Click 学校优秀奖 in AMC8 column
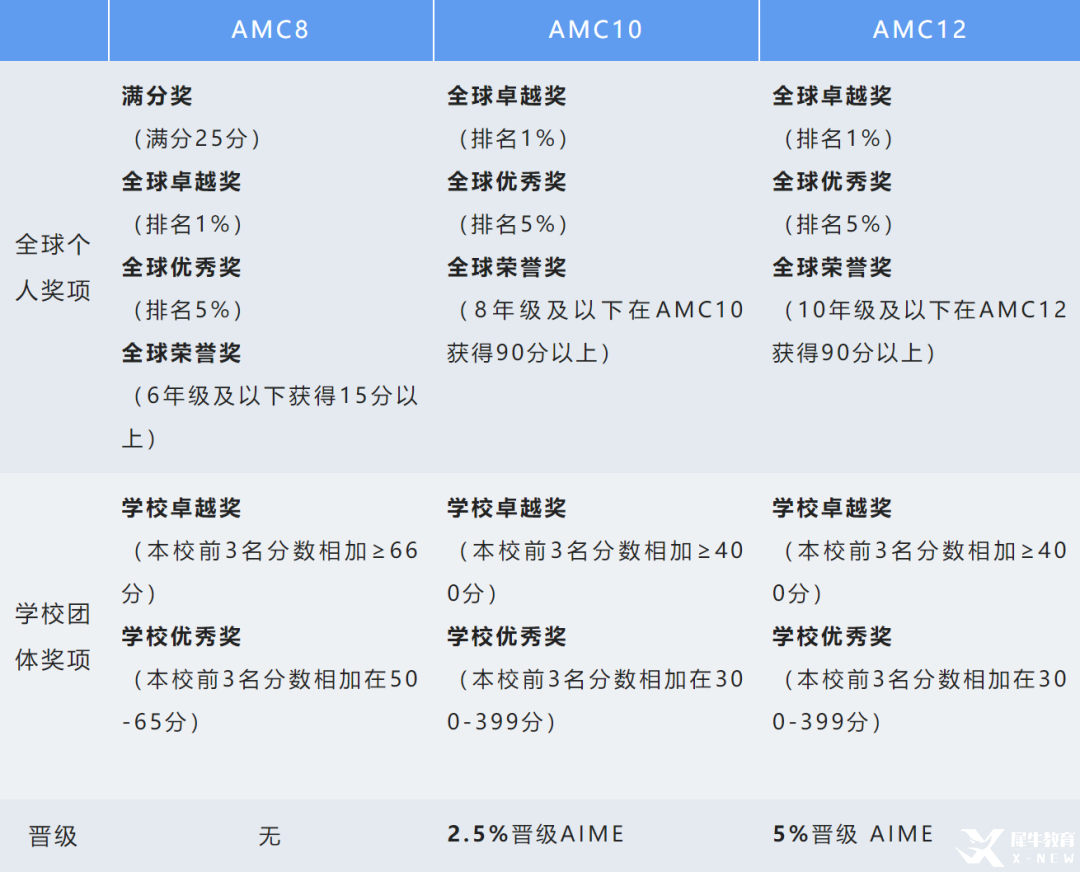The width and height of the screenshot is (1080, 872). point(181,636)
